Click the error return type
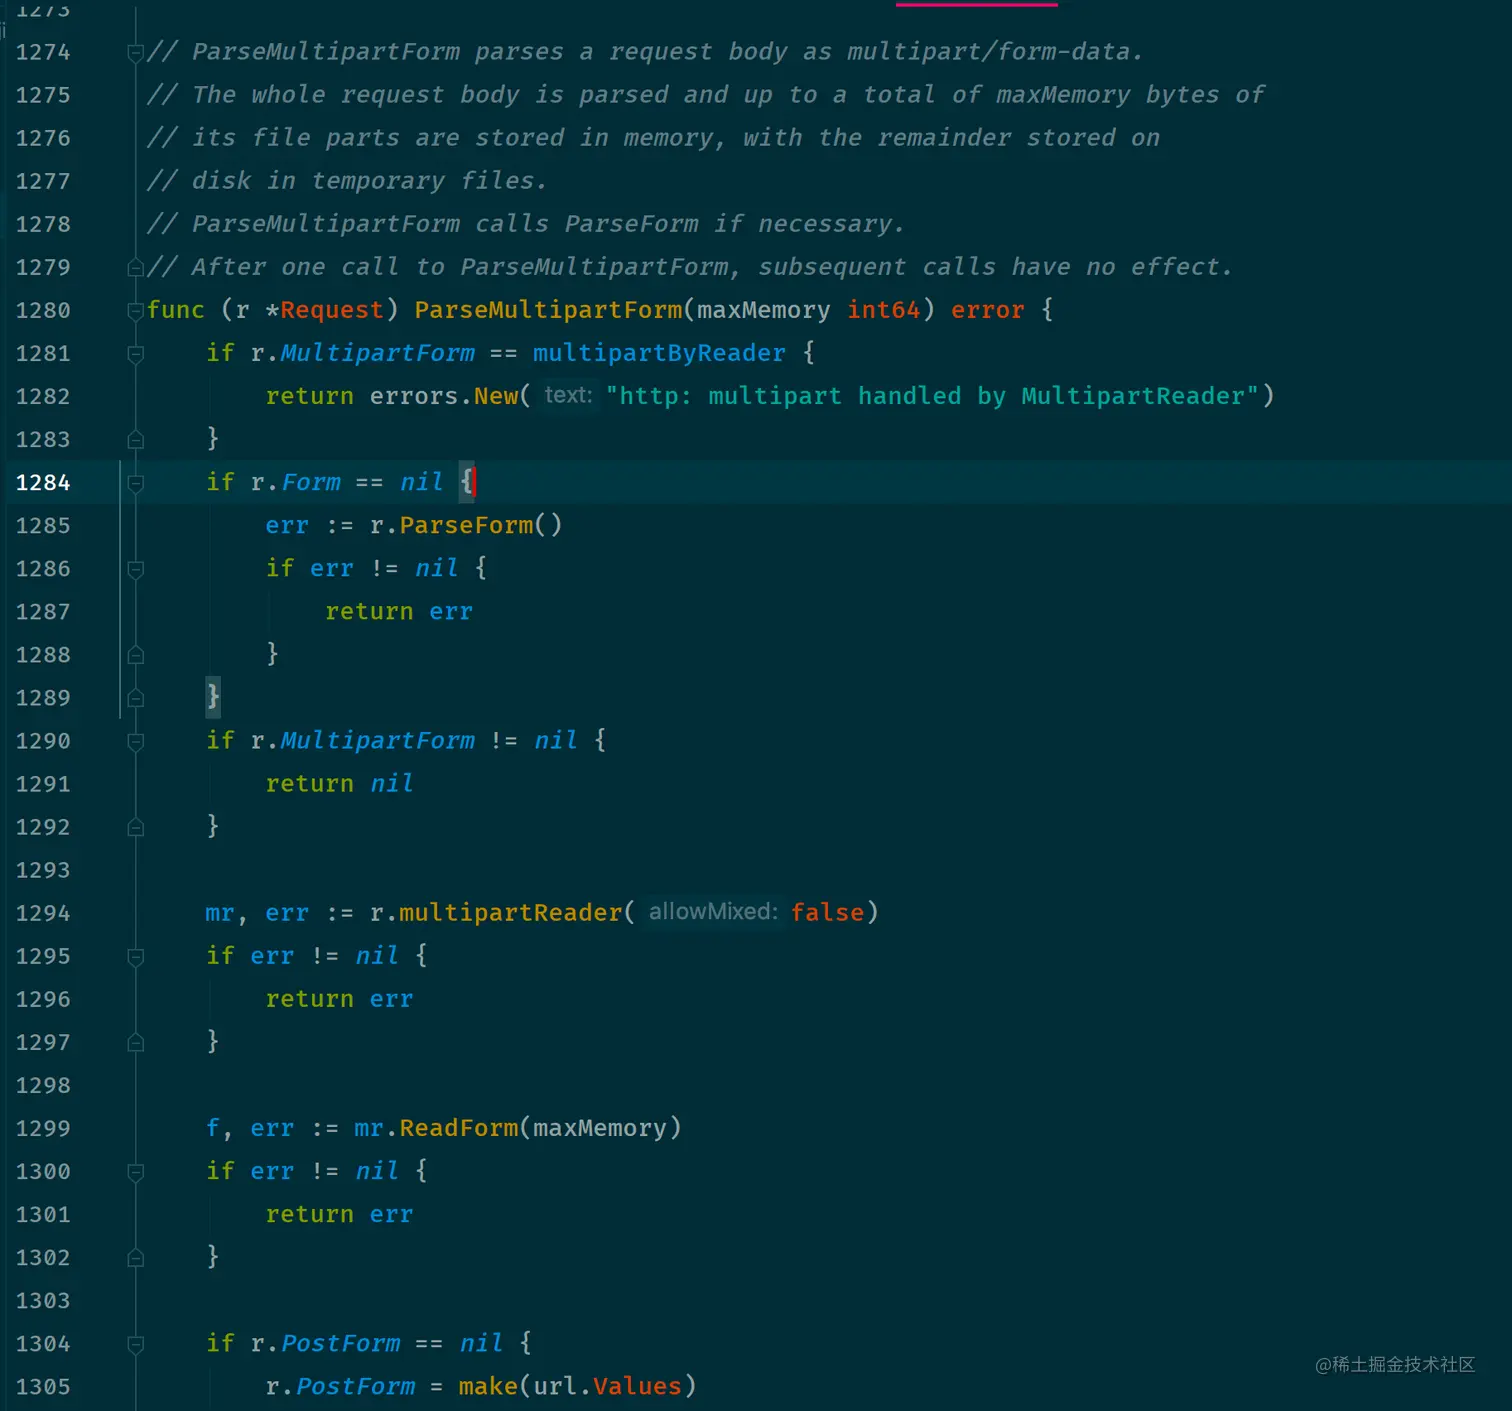 (988, 310)
